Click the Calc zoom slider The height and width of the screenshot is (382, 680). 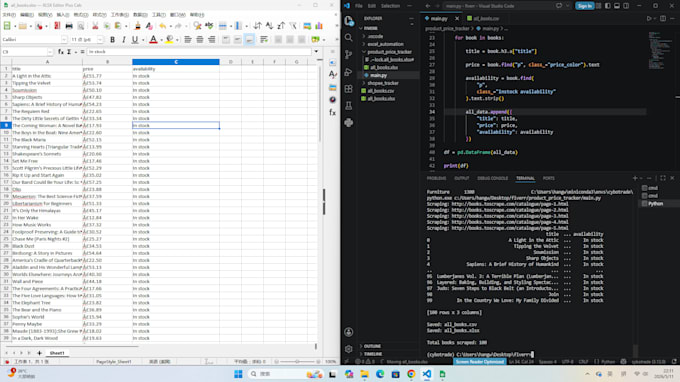(298, 362)
